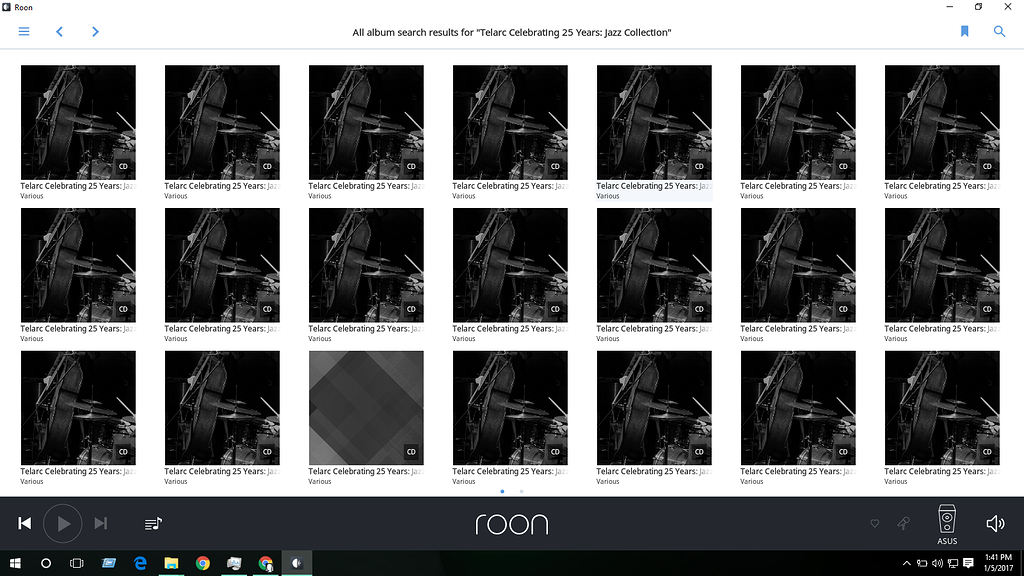1024x576 pixels.
Task: Open the first Telarc Celebrating 25 Years album
Action: click(x=78, y=122)
